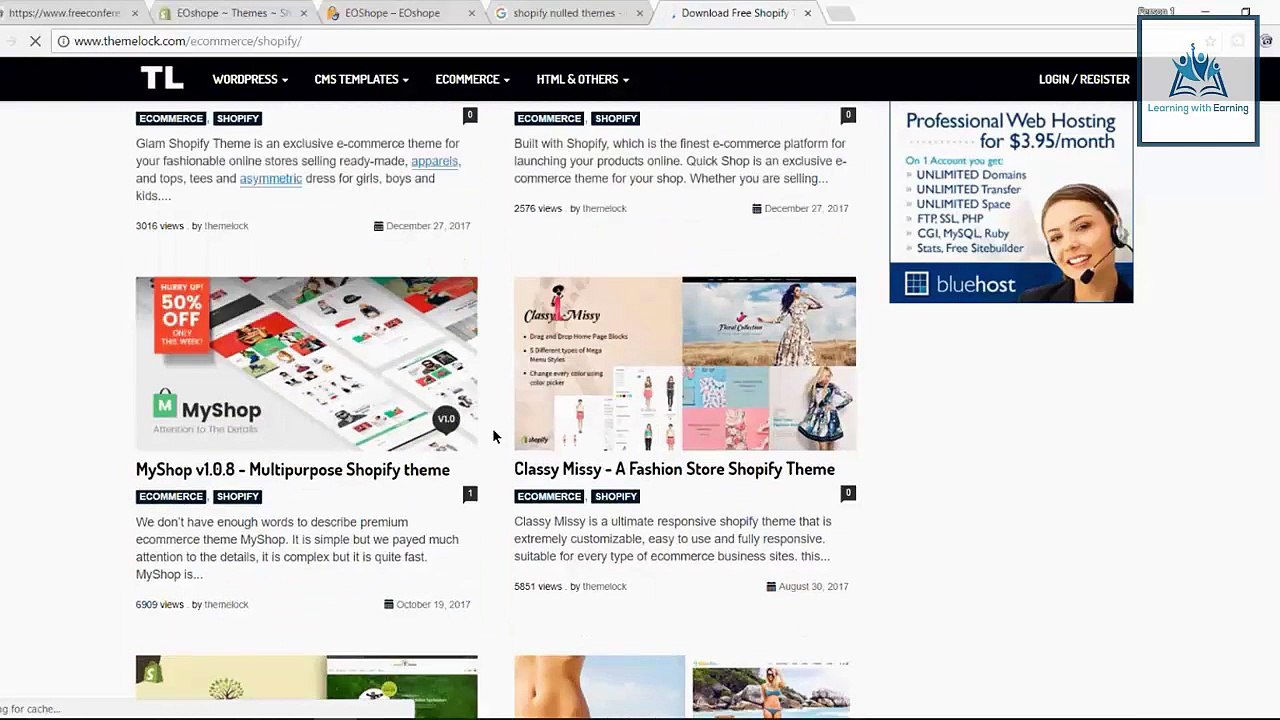Click the ECOMMERCE tag under Classy Missy
Screen dimensions: 1280x720
pyautogui.click(x=549, y=496)
